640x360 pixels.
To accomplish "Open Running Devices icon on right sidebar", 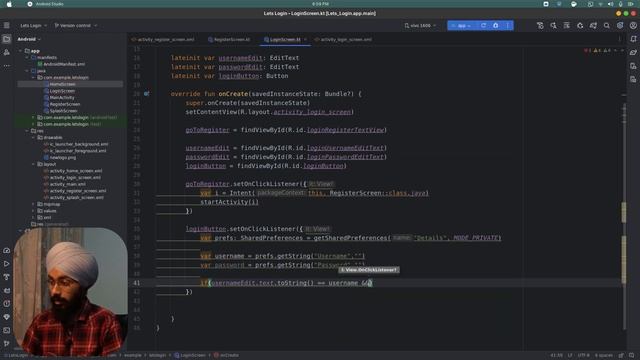I will (633, 79).
